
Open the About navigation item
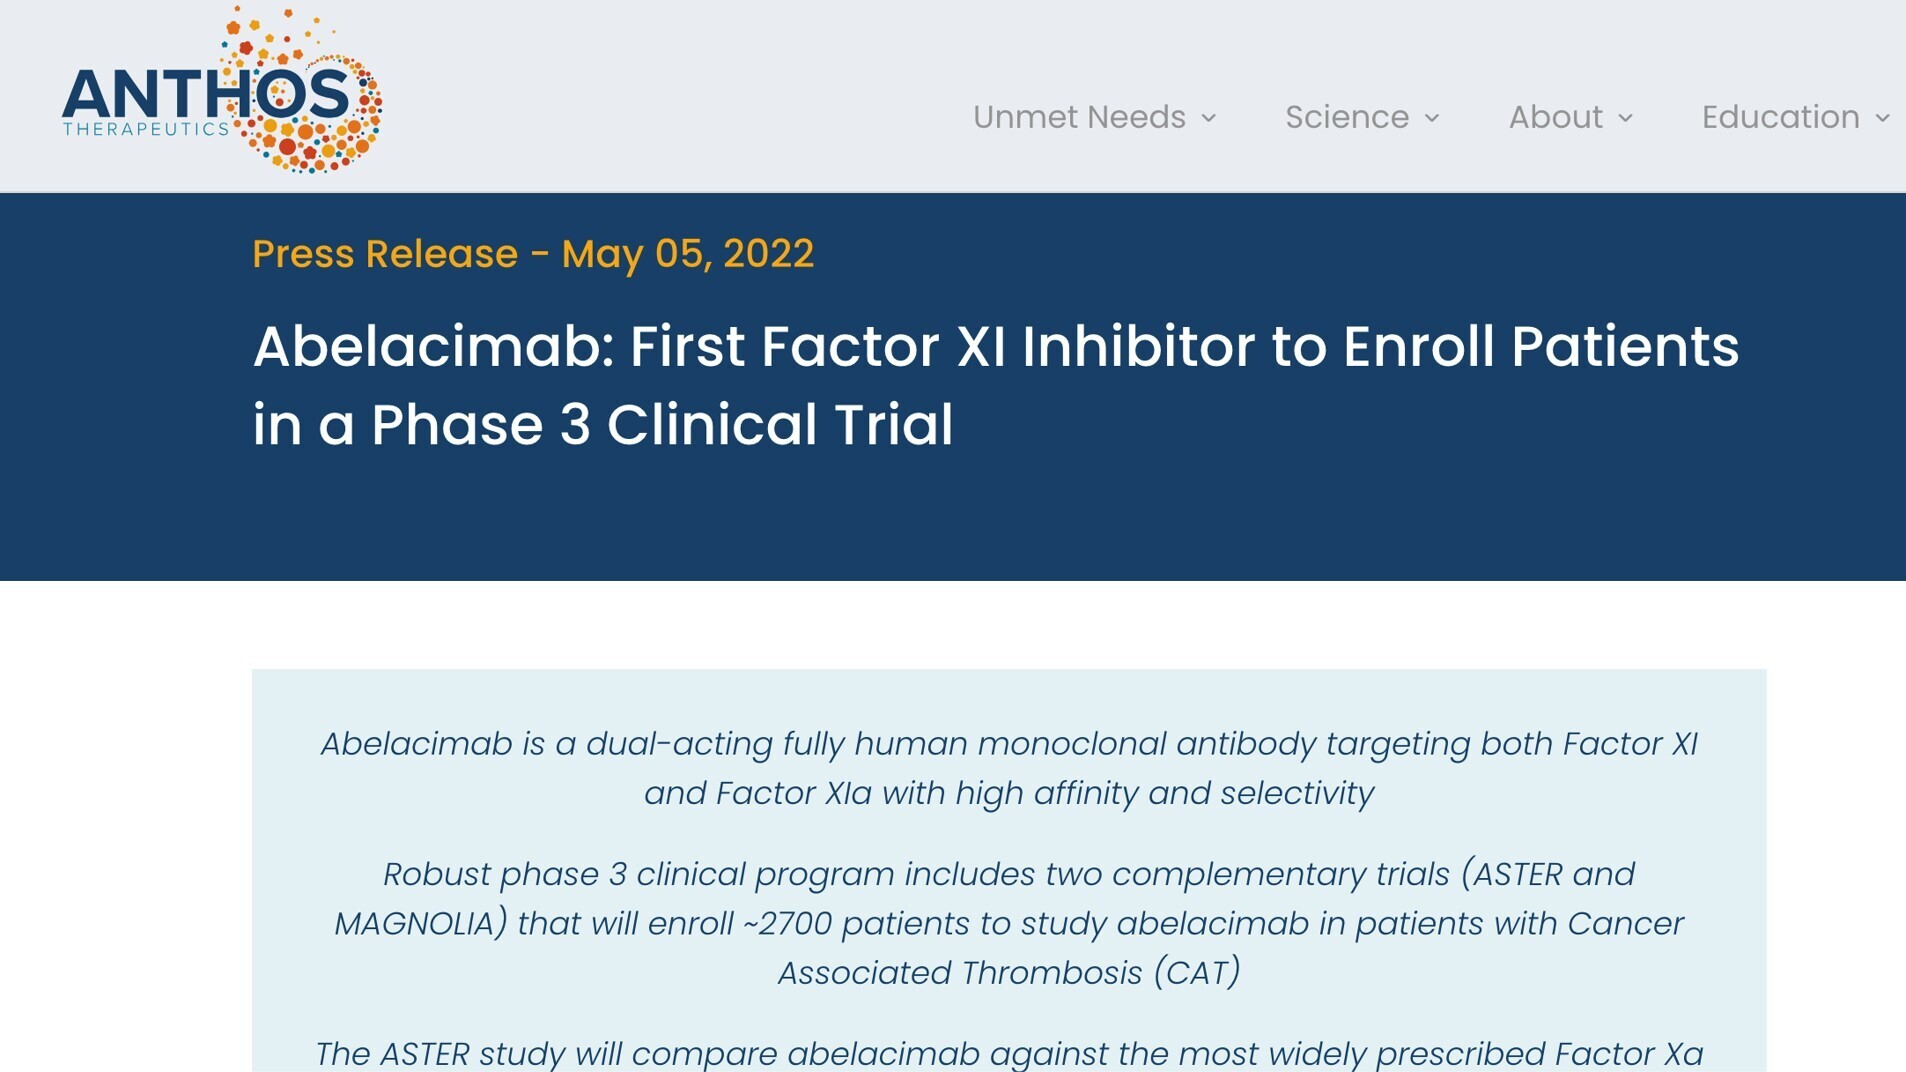point(1555,117)
